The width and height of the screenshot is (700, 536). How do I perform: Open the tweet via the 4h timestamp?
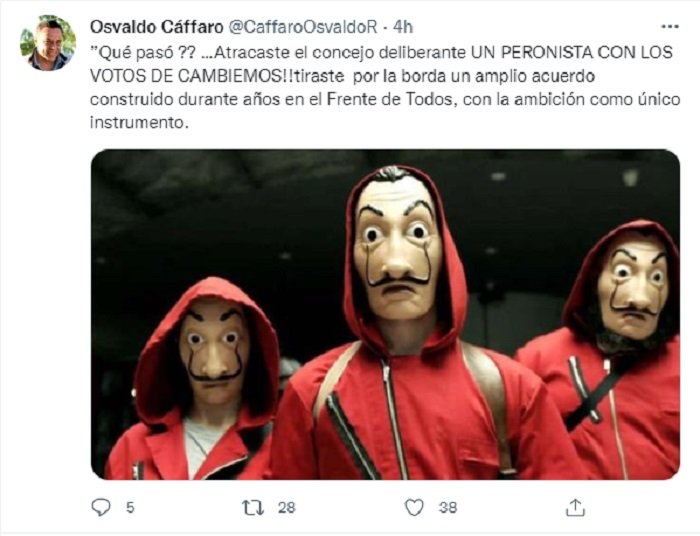(403, 27)
